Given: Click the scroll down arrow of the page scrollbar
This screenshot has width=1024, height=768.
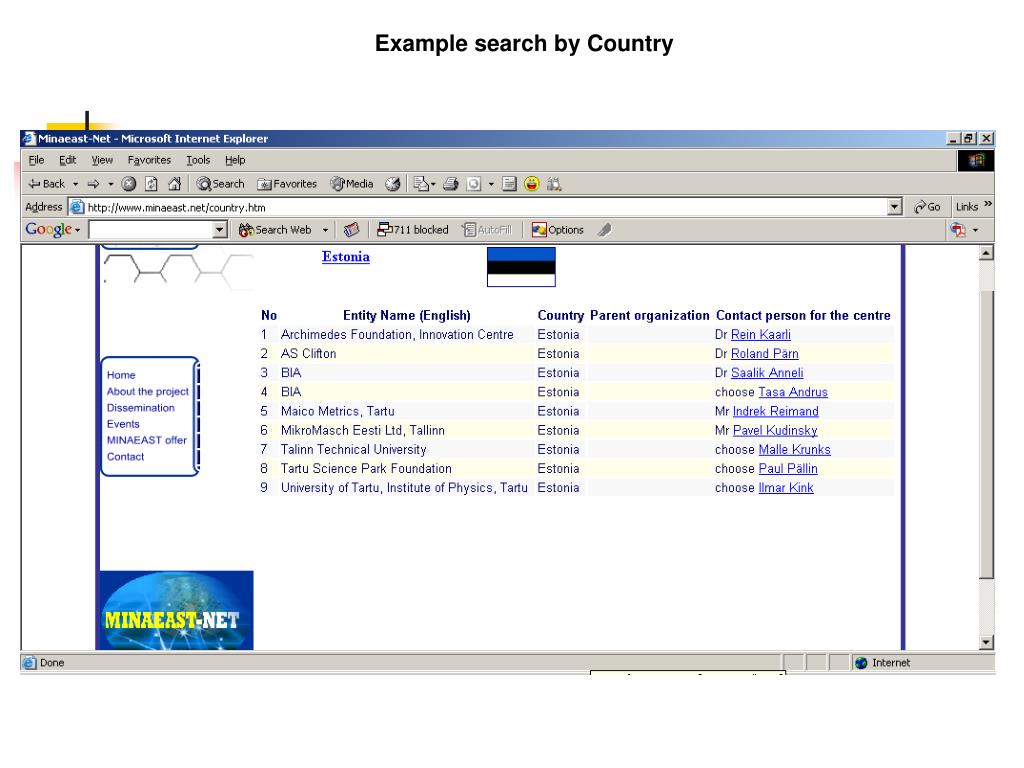Looking at the screenshot, I should click(987, 643).
